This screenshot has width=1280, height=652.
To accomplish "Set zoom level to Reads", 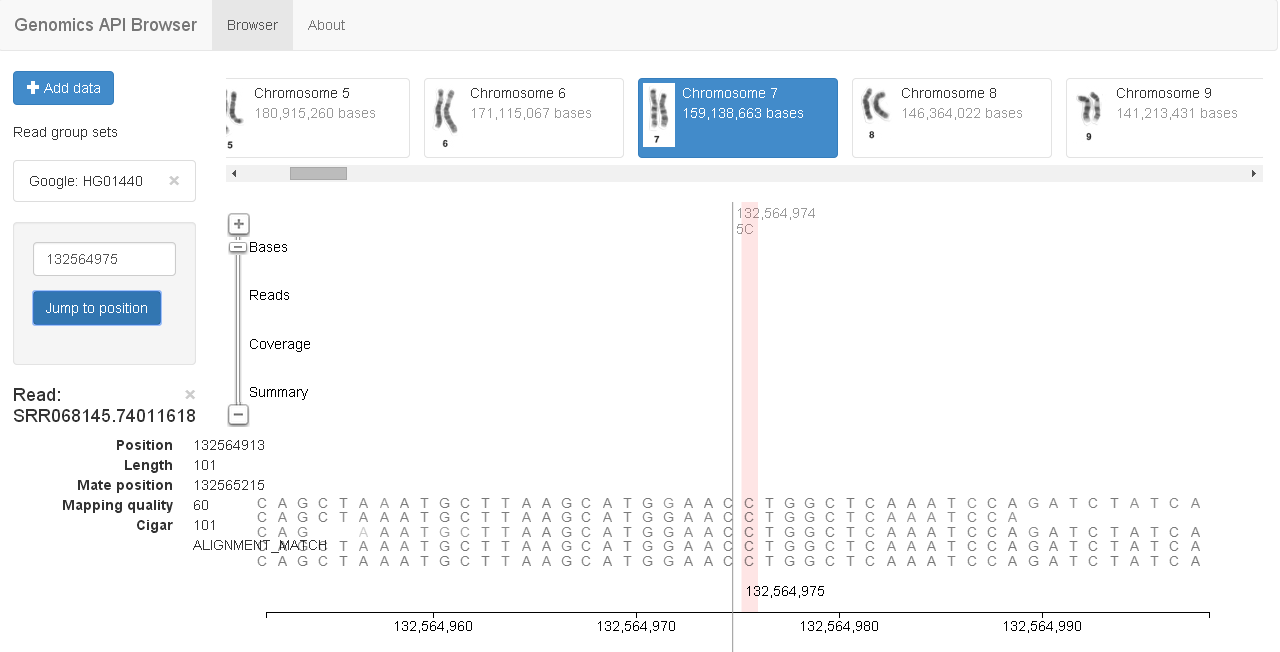I will tap(269, 295).
